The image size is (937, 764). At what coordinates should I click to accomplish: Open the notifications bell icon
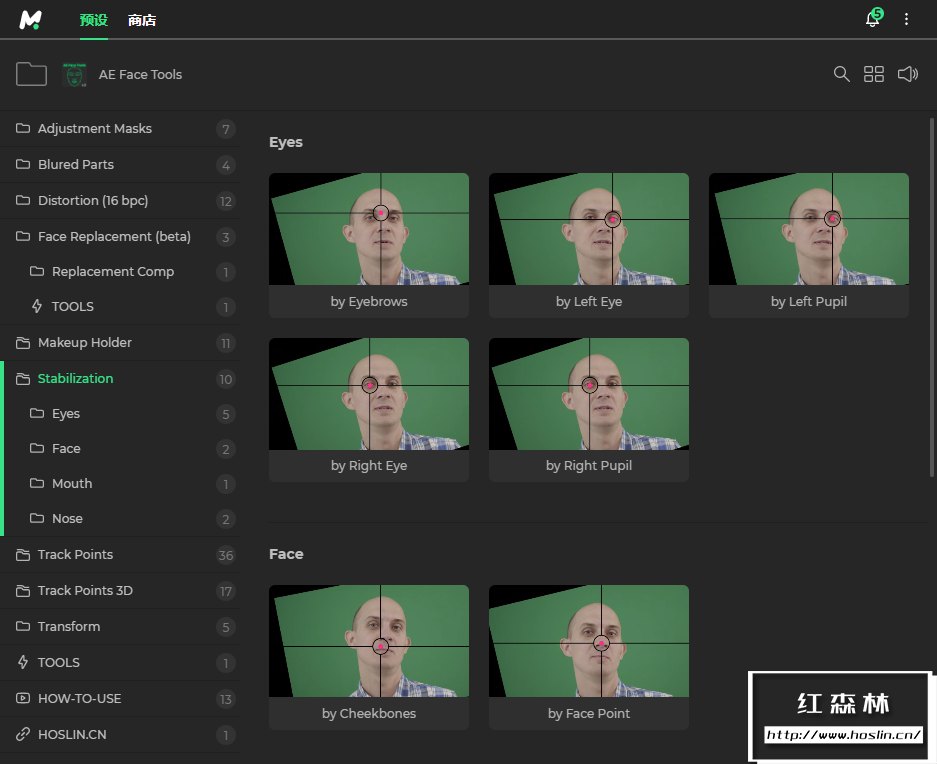[x=873, y=19]
